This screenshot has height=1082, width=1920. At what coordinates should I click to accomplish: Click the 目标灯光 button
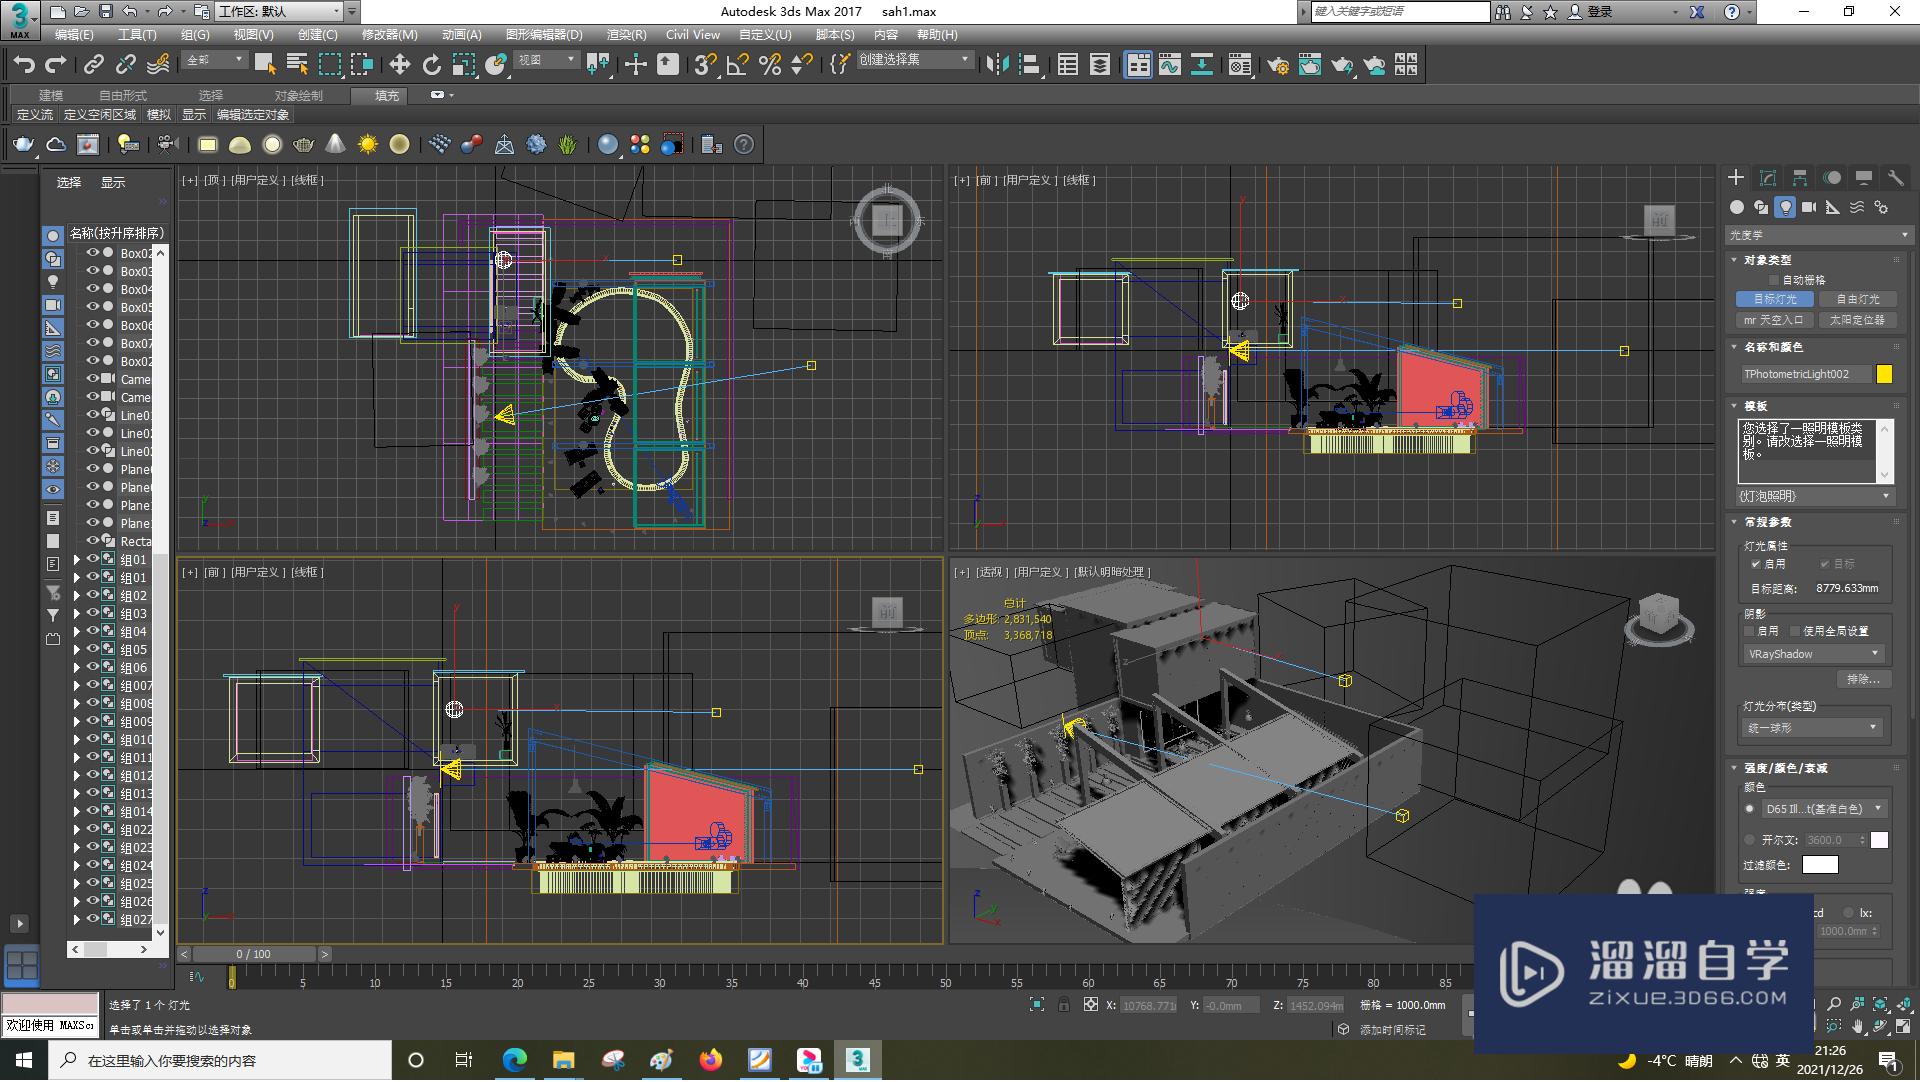[1775, 299]
